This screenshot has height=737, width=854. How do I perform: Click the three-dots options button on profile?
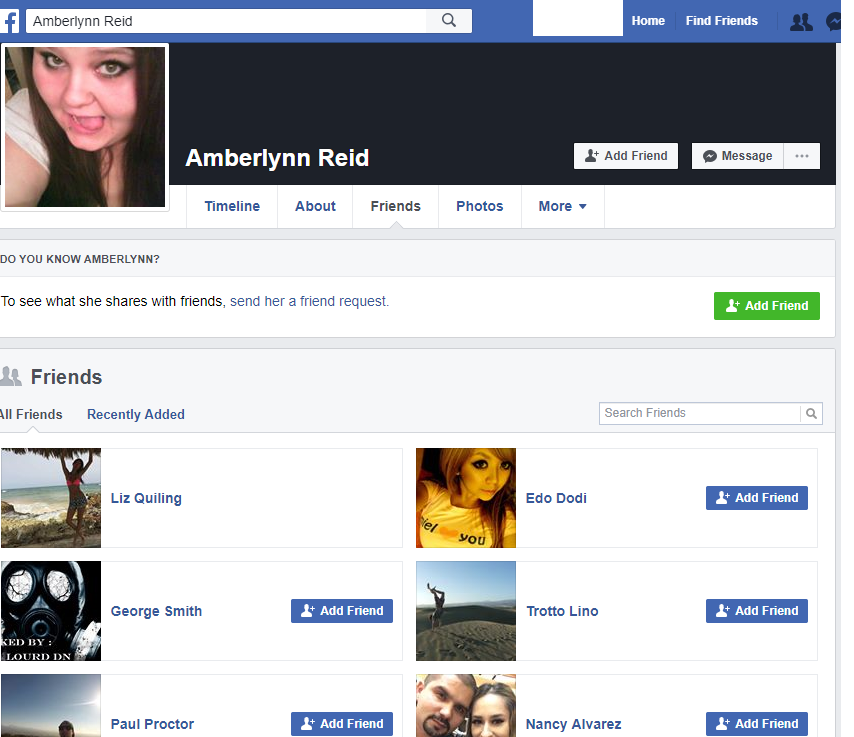click(x=802, y=156)
